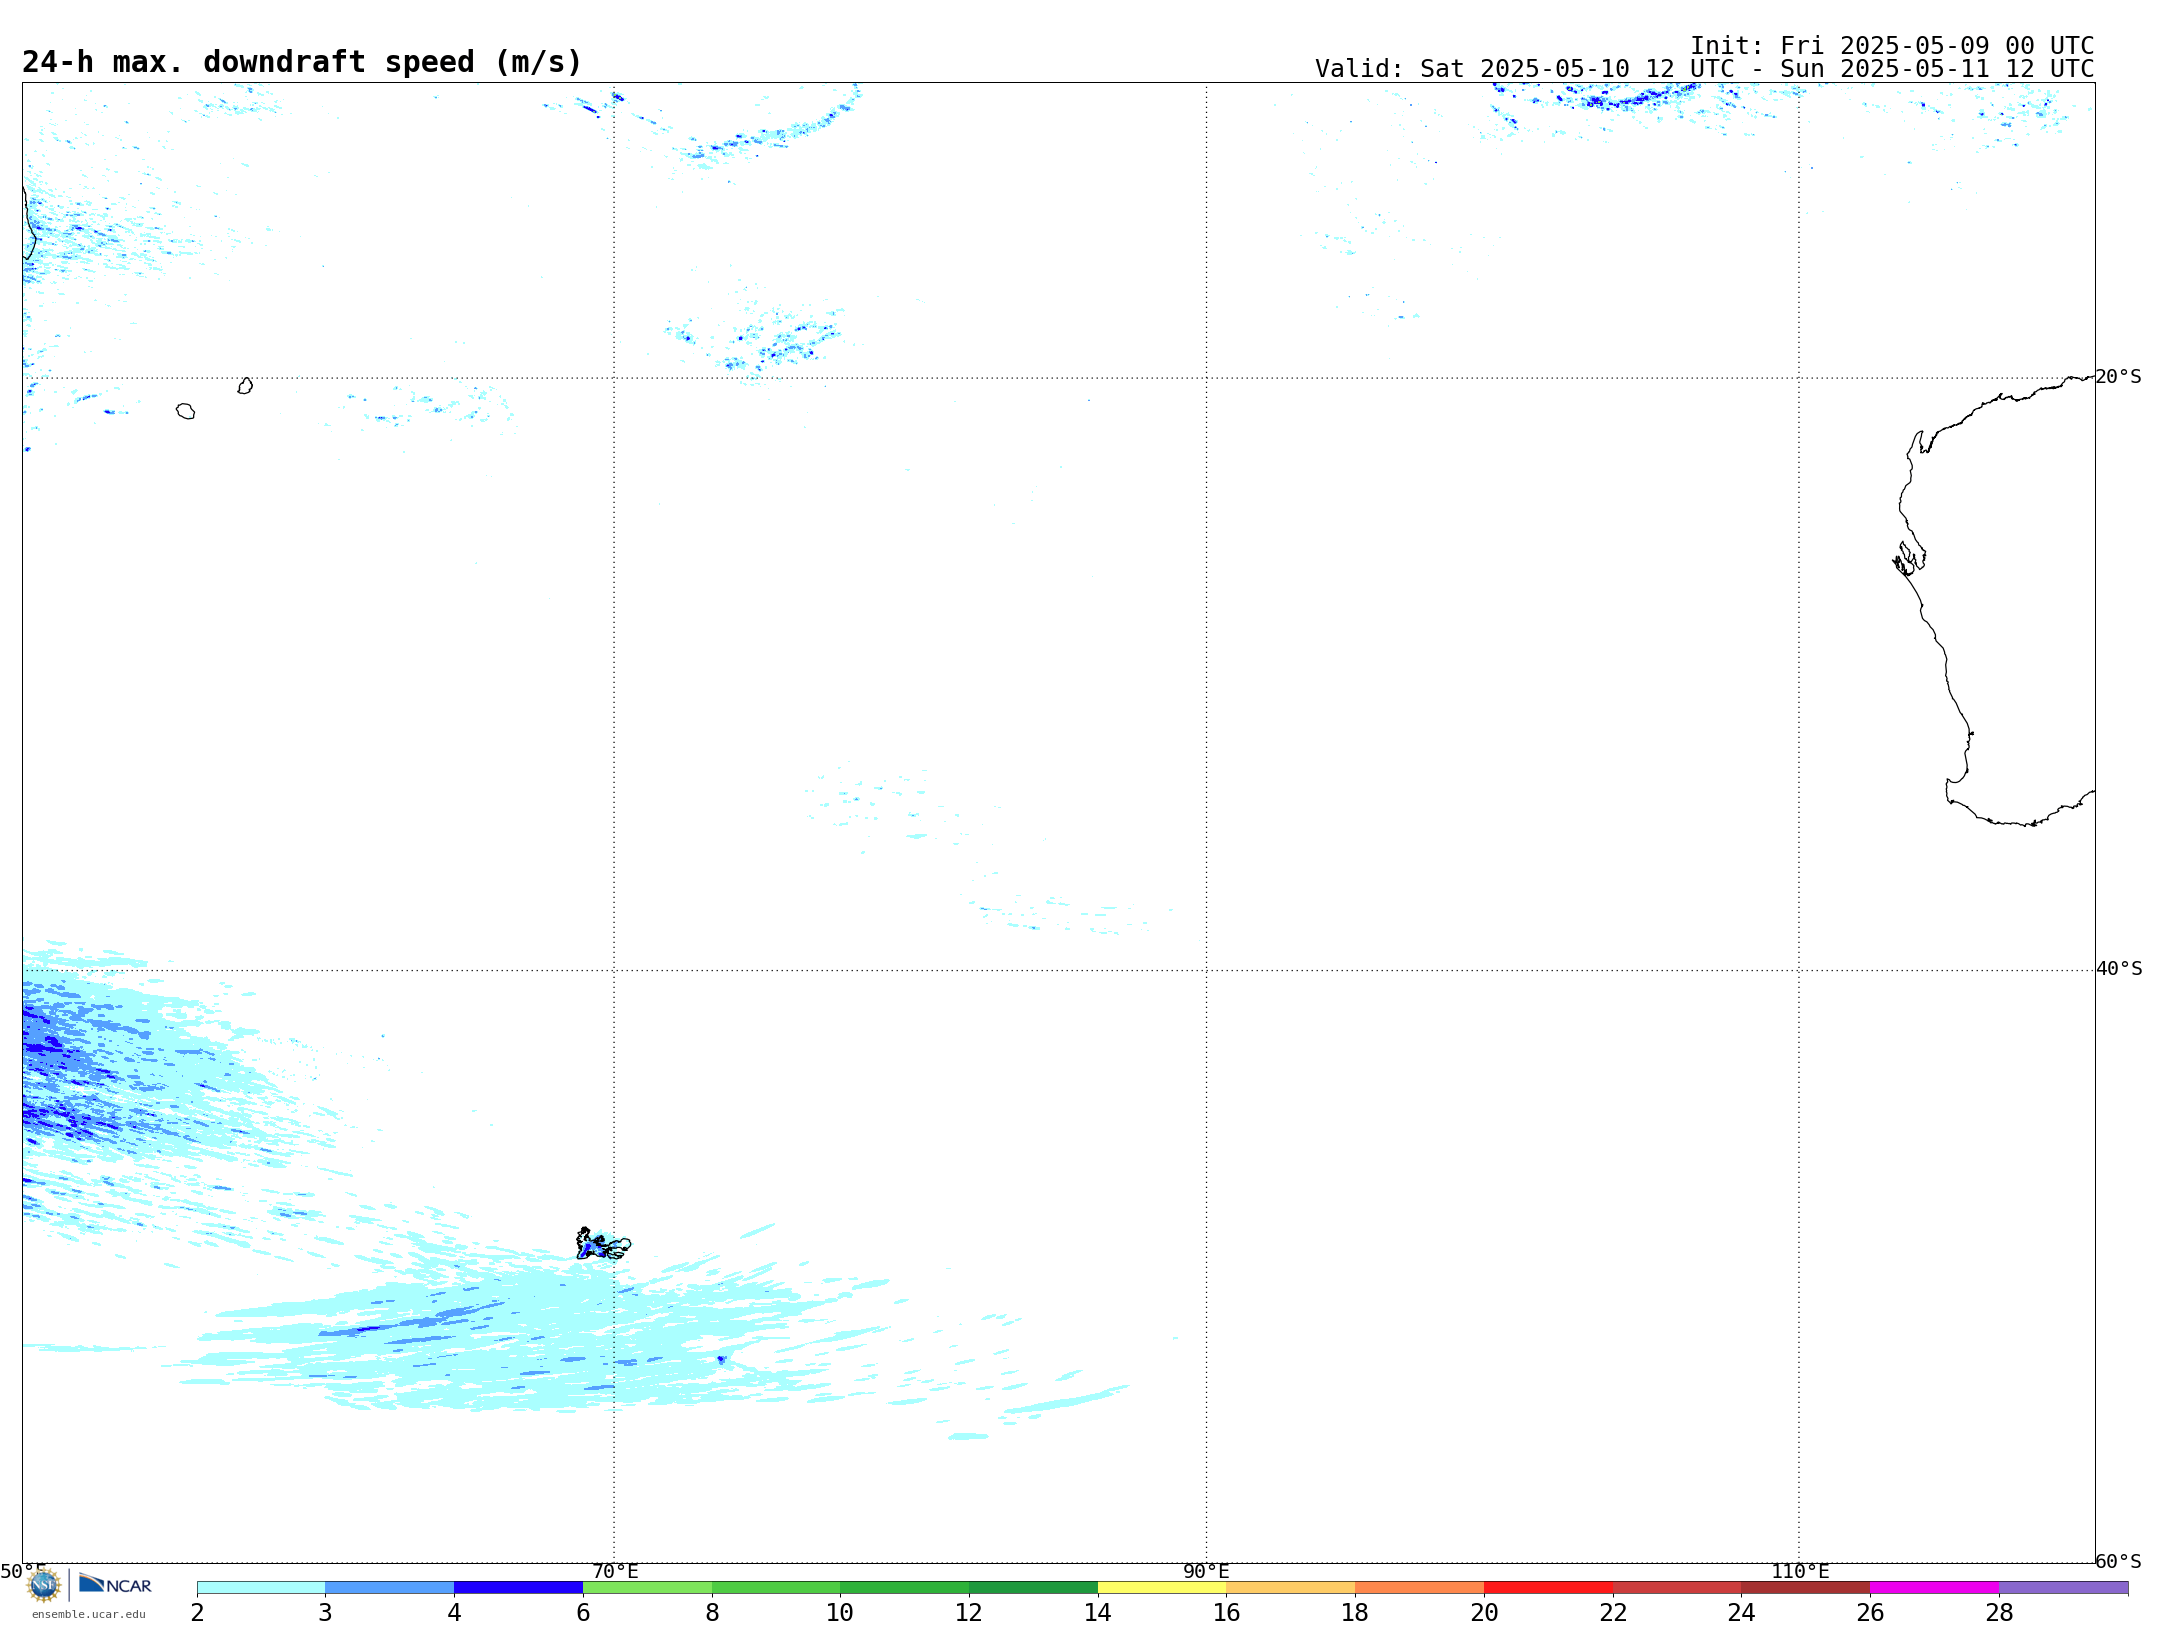This screenshot has height=1626, width=2160.
Task: Click the 20°S latitude label
Action: 2118,377
